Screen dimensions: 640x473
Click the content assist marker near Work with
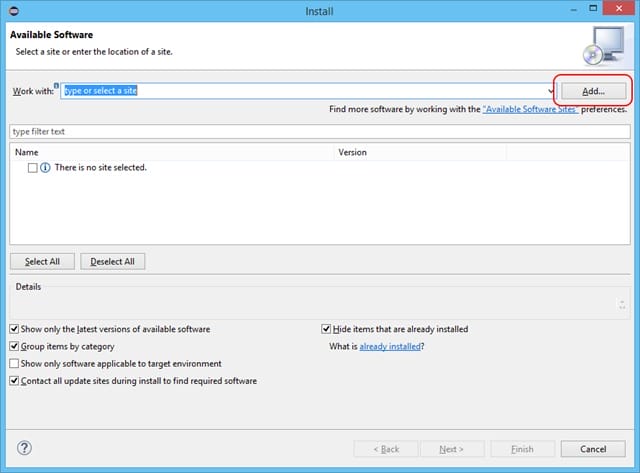point(56,85)
